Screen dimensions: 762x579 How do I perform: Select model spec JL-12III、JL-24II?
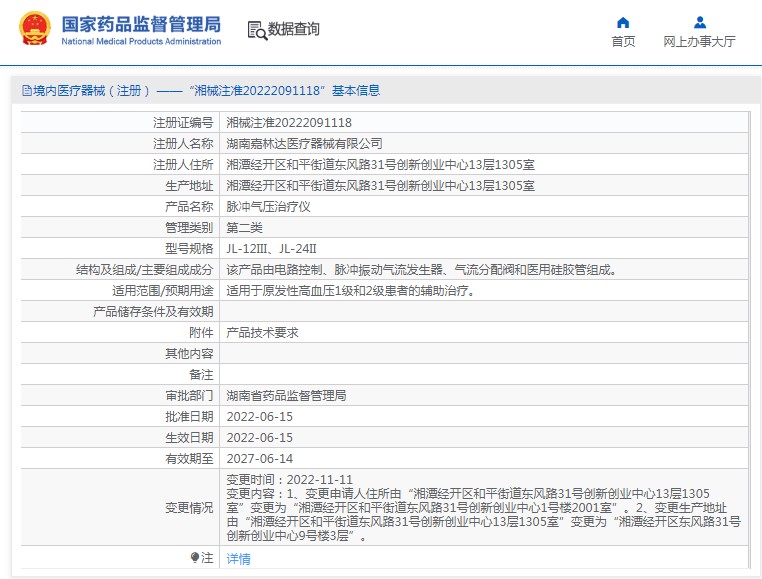[x=271, y=248]
